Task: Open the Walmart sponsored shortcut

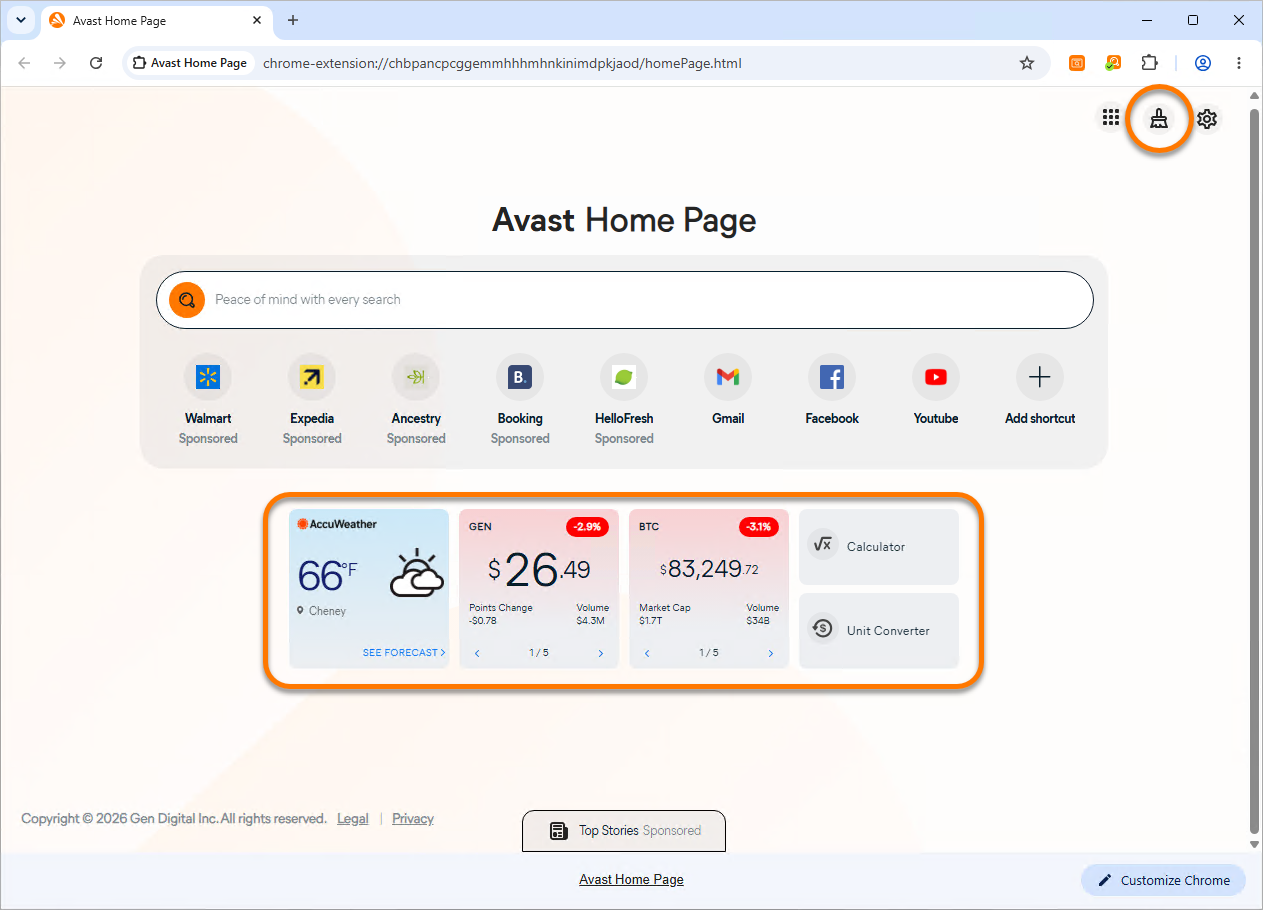Action: click(x=208, y=400)
